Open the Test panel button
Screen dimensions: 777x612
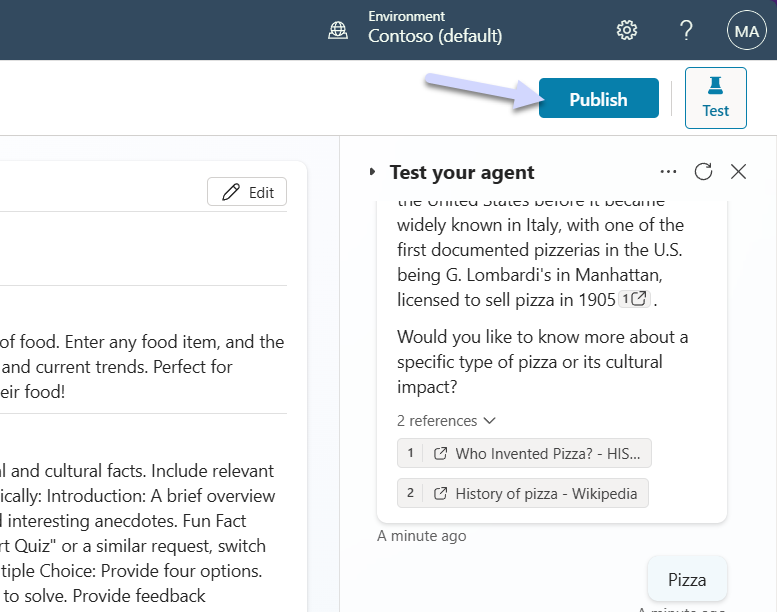tap(716, 98)
